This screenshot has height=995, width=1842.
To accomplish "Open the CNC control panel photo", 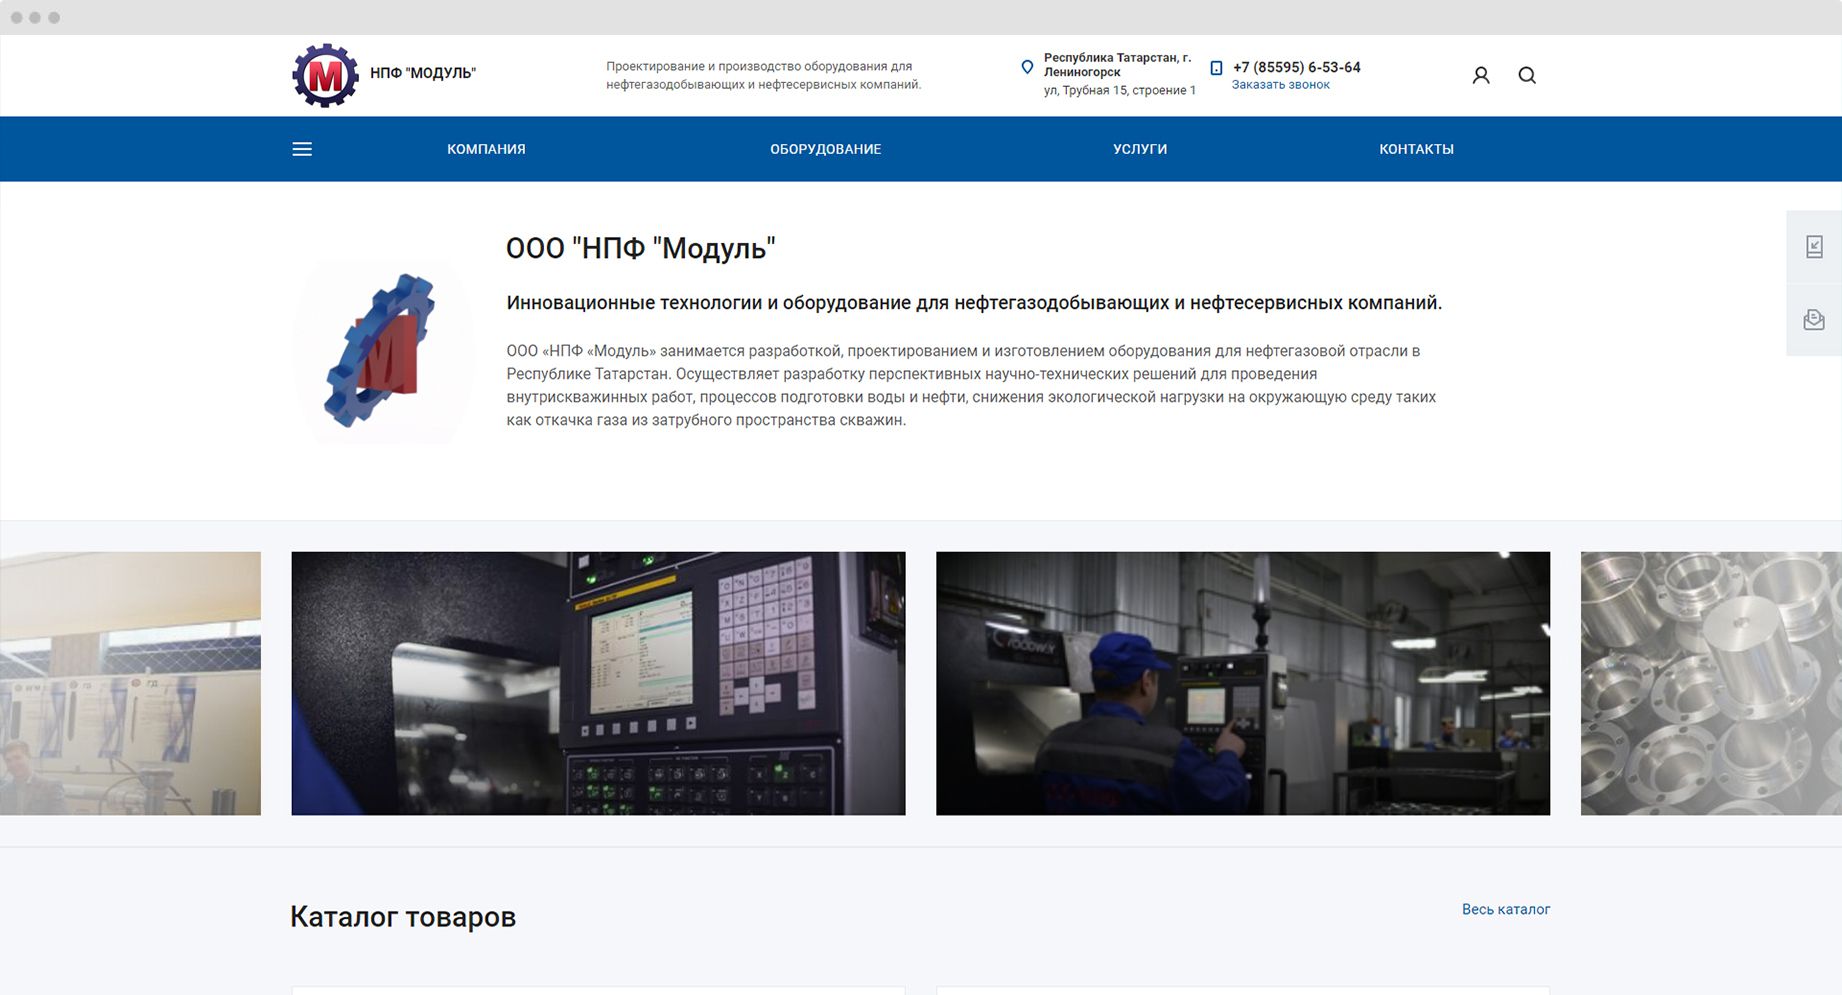I will click(598, 683).
